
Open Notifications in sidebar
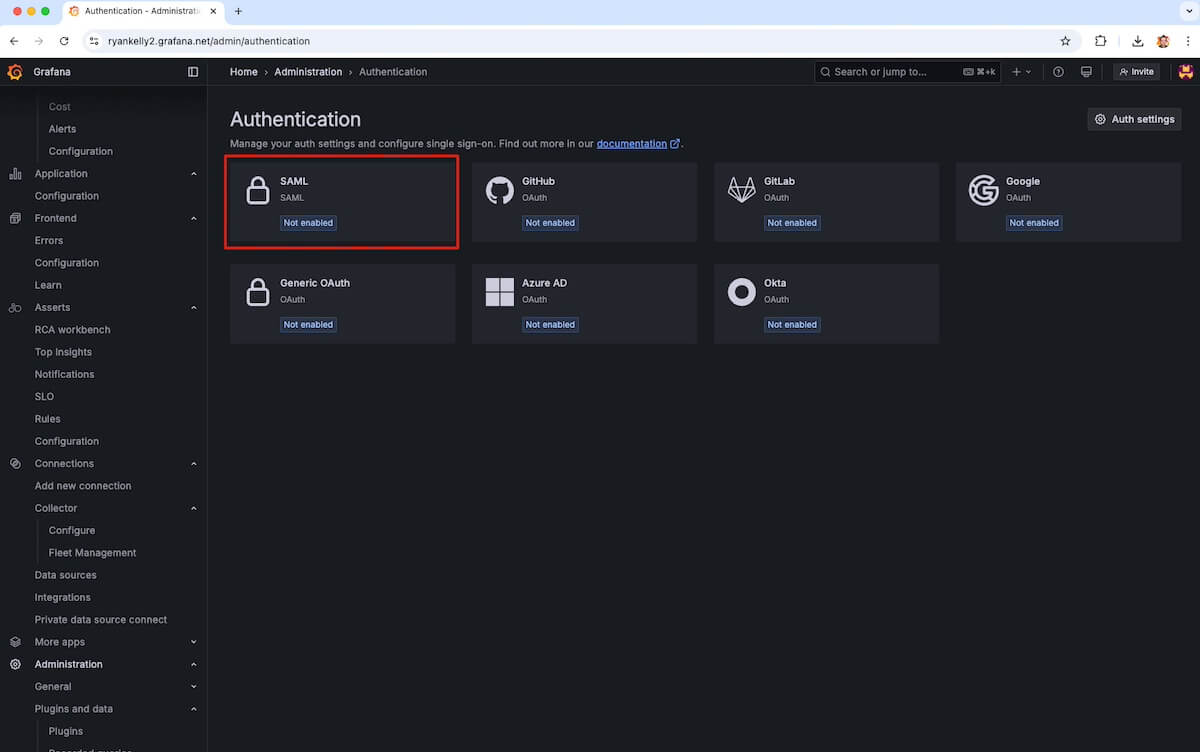pyautogui.click(x=64, y=374)
